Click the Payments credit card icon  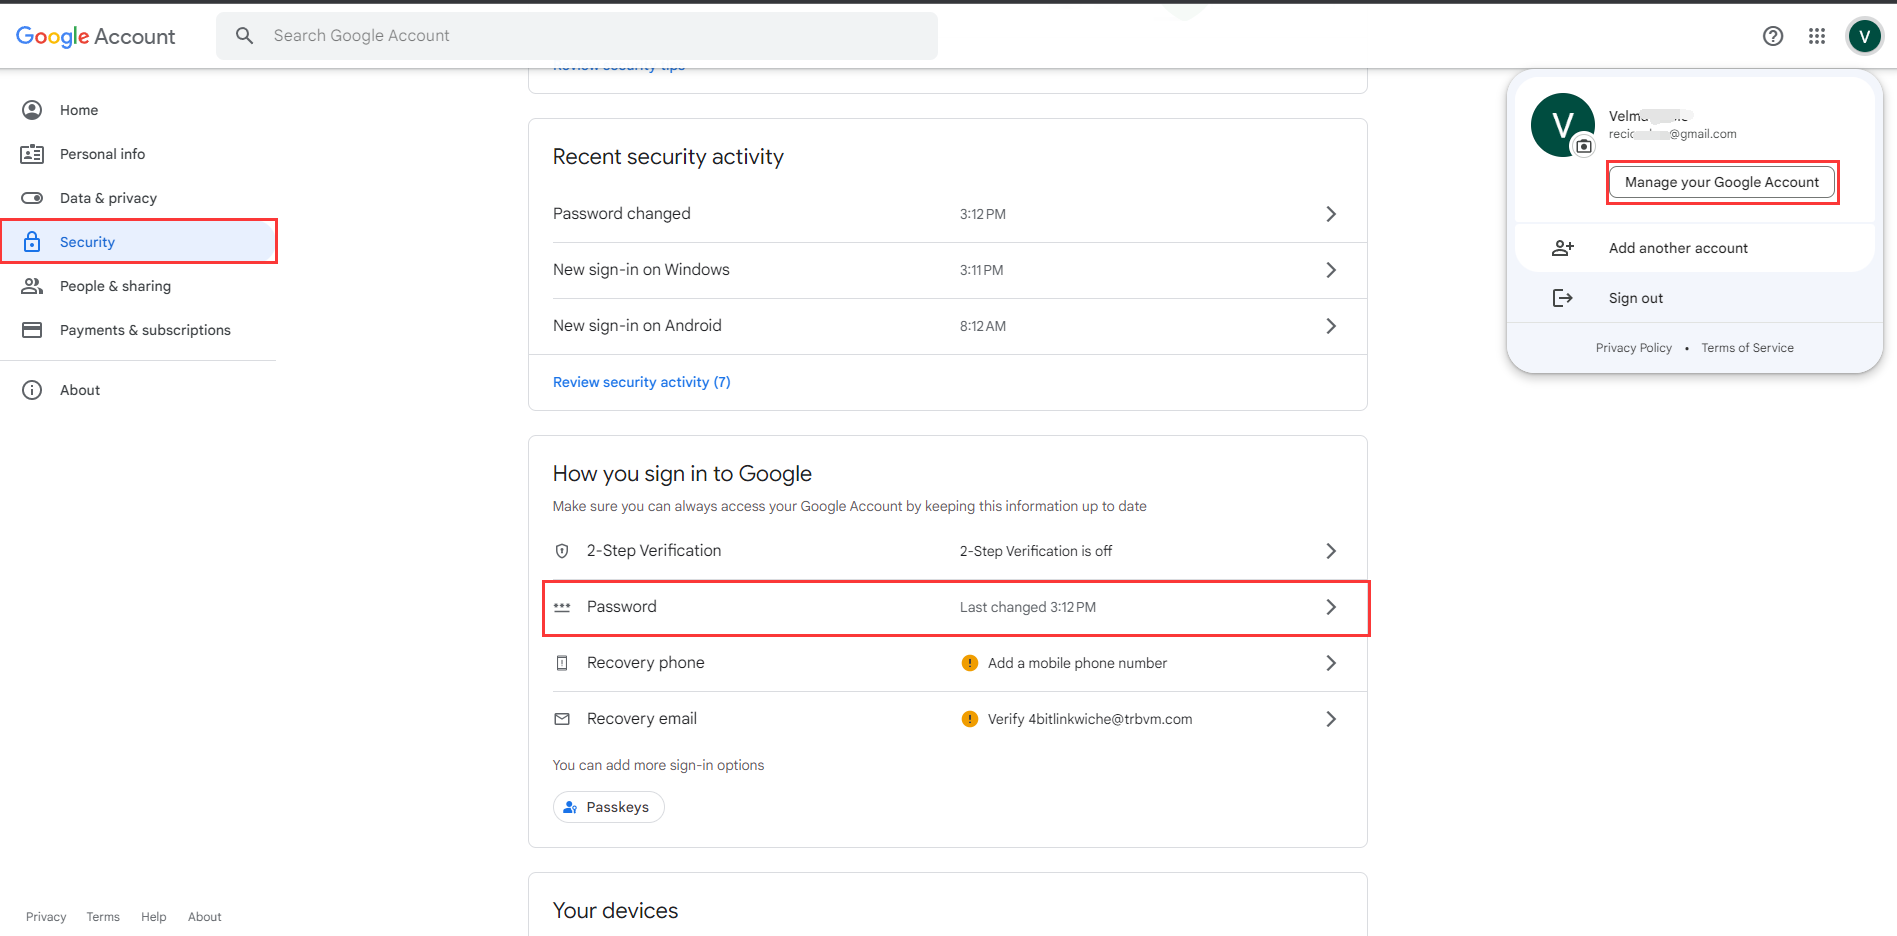coord(32,330)
